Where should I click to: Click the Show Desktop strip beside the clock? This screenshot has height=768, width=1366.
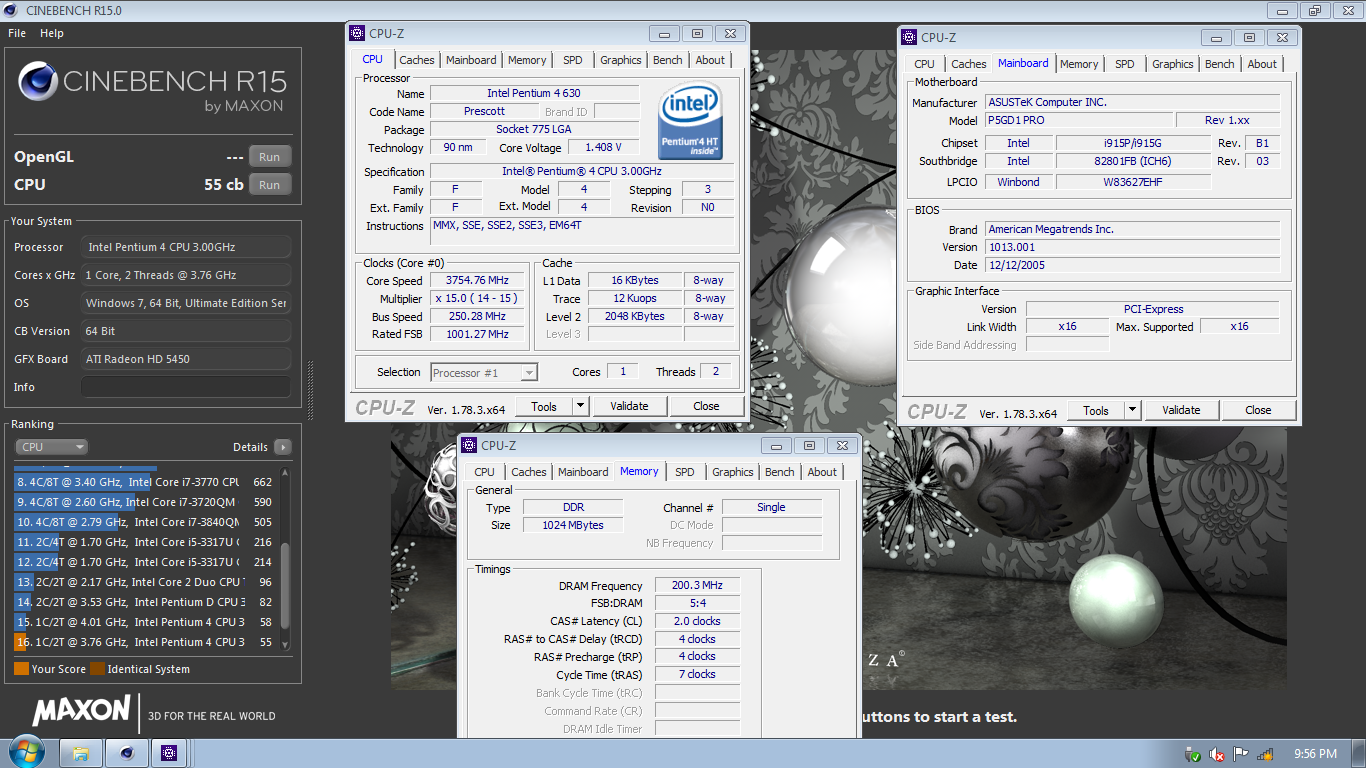[1359, 754]
